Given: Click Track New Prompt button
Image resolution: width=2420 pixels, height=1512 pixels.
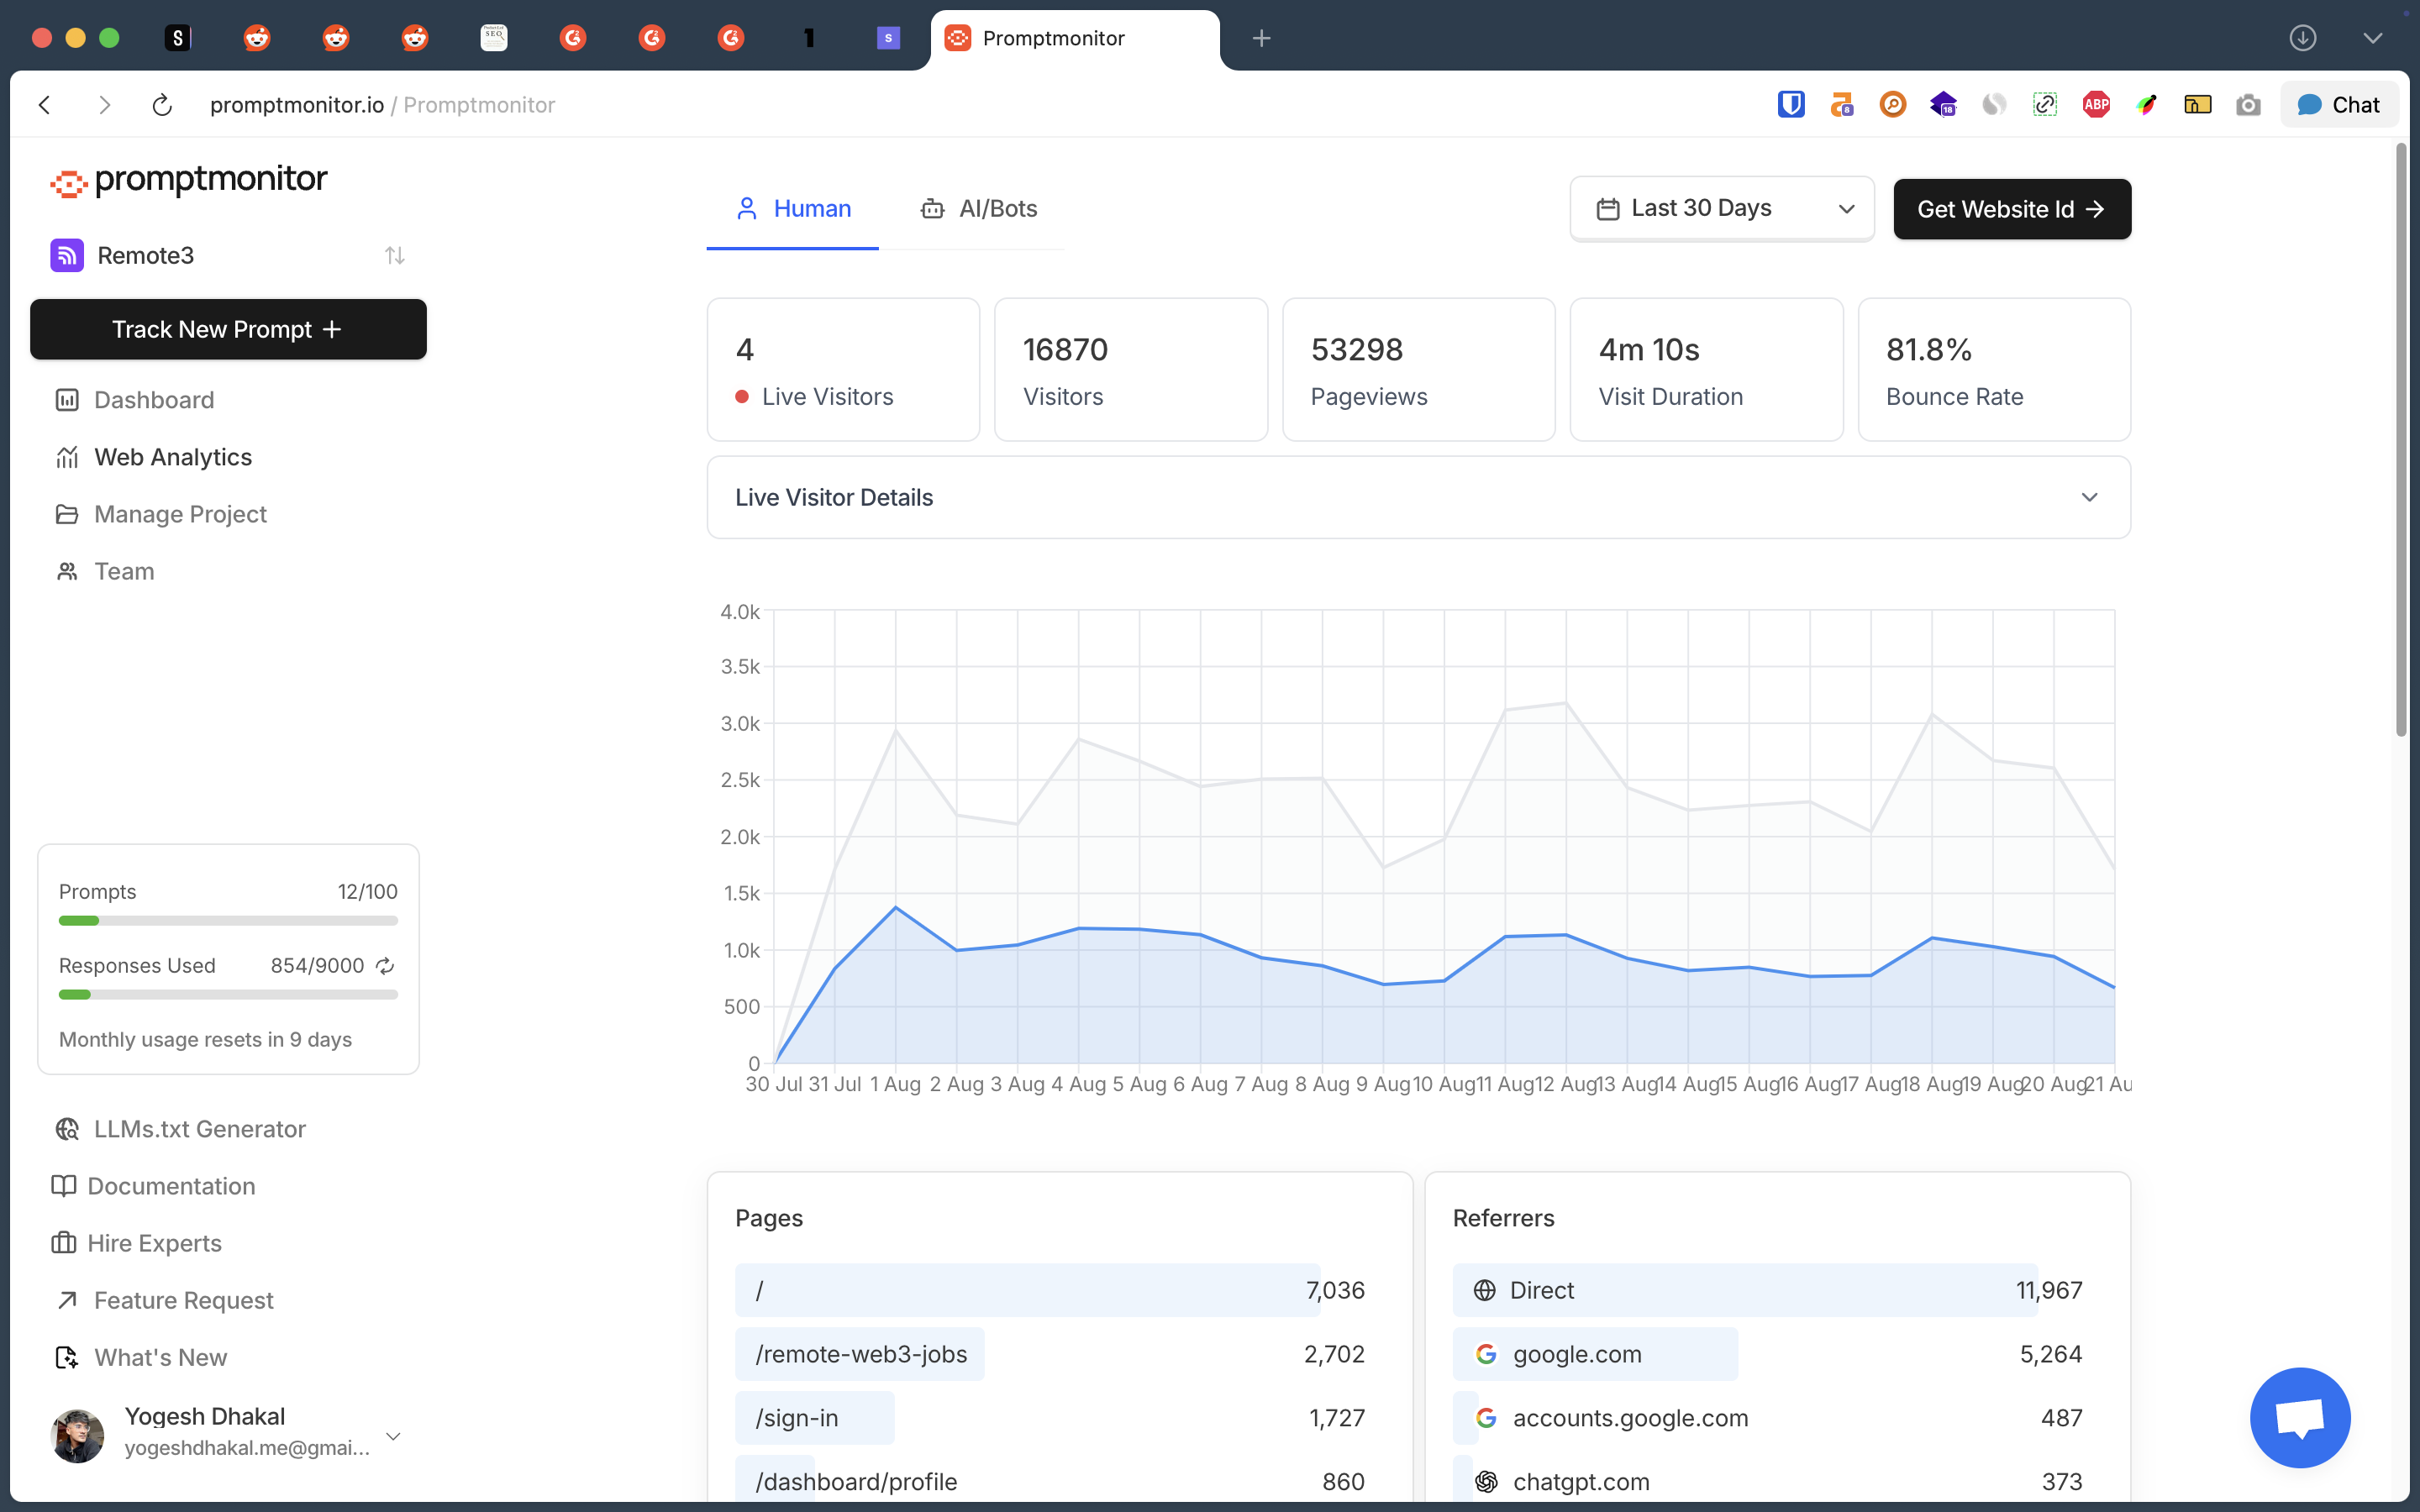Looking at the screenshot, I should coord(228,329).
